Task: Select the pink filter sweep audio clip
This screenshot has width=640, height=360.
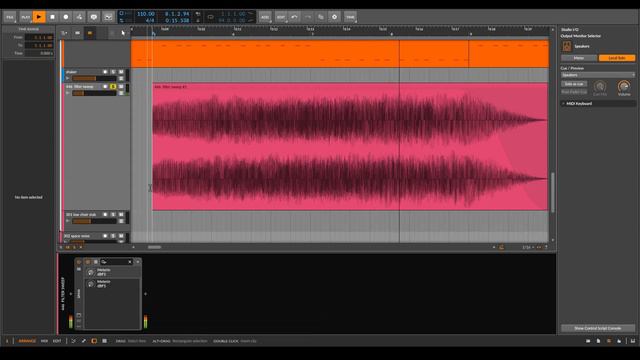Action: click(350, 147)
